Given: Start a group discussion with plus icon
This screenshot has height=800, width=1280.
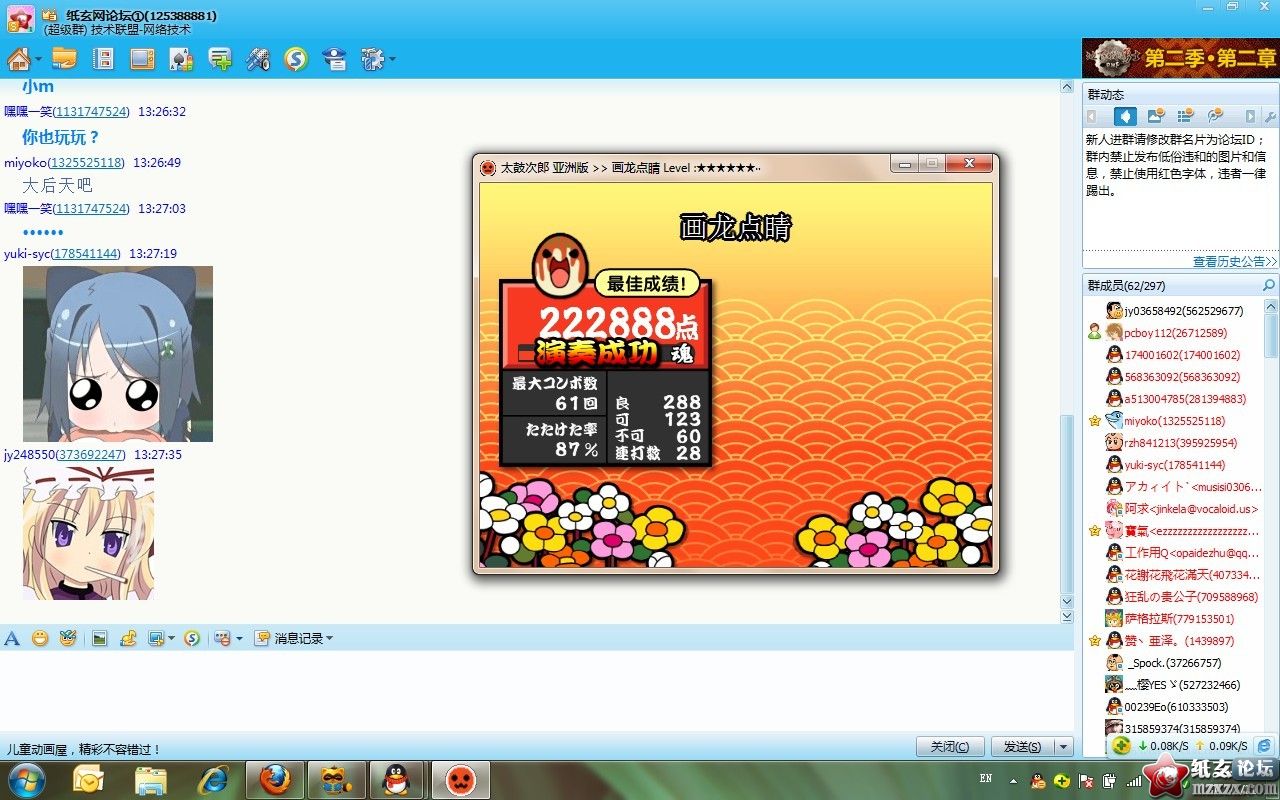Looking at the screenshot, I should 220,59.
